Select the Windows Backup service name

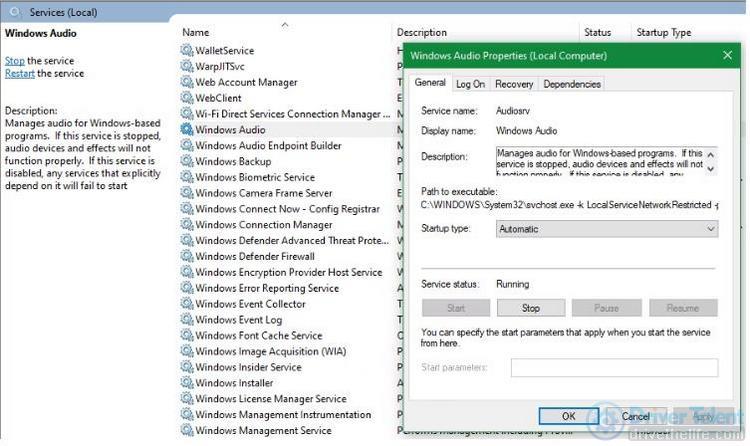[x=233, y=161]
